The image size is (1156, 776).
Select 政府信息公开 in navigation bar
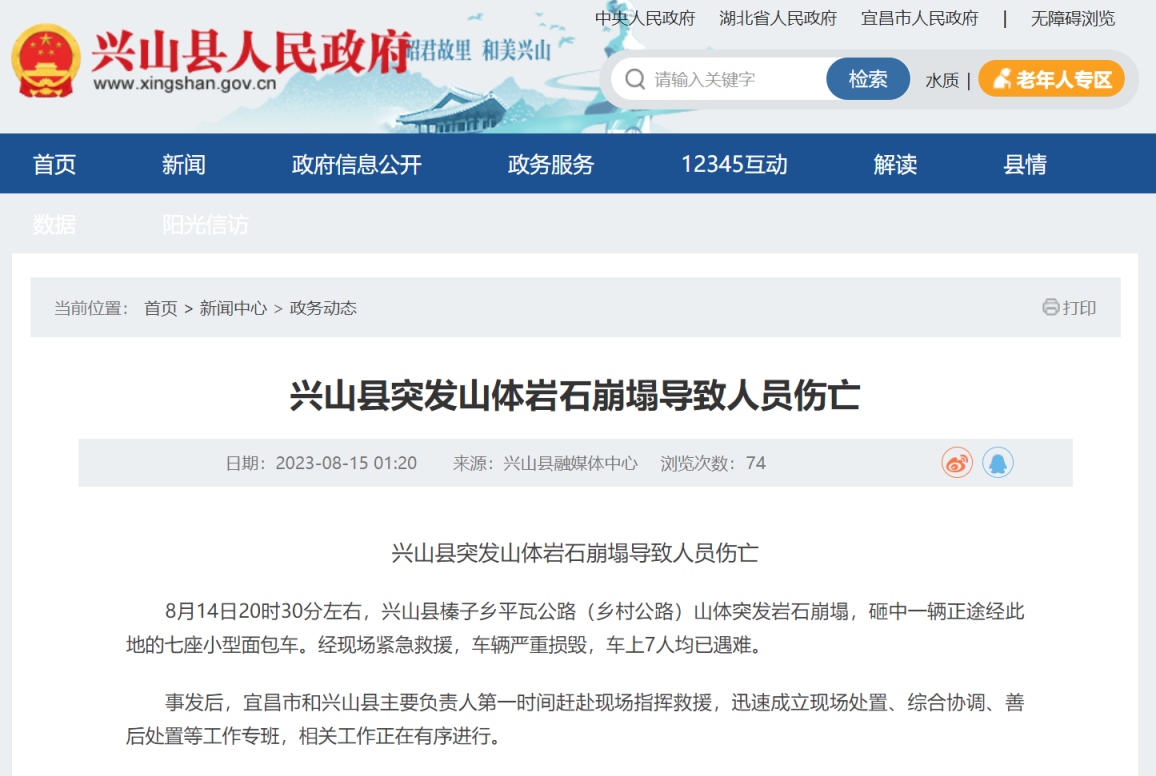coord(356,165)
